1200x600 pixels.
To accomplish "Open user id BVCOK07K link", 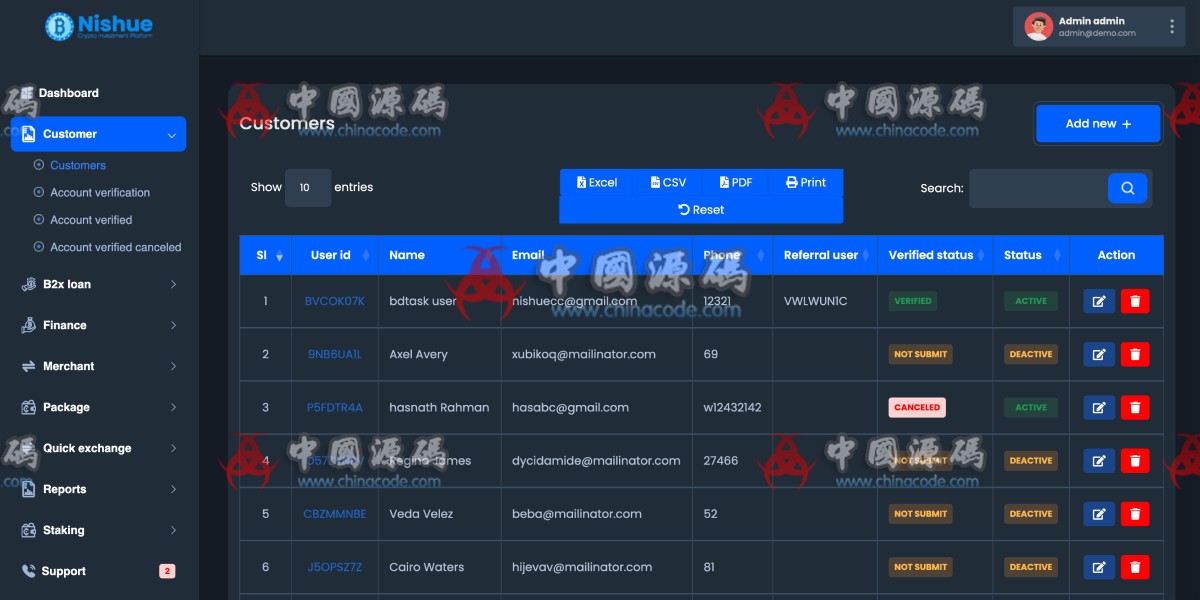I will pyautogui.click(x=334, y=301).
